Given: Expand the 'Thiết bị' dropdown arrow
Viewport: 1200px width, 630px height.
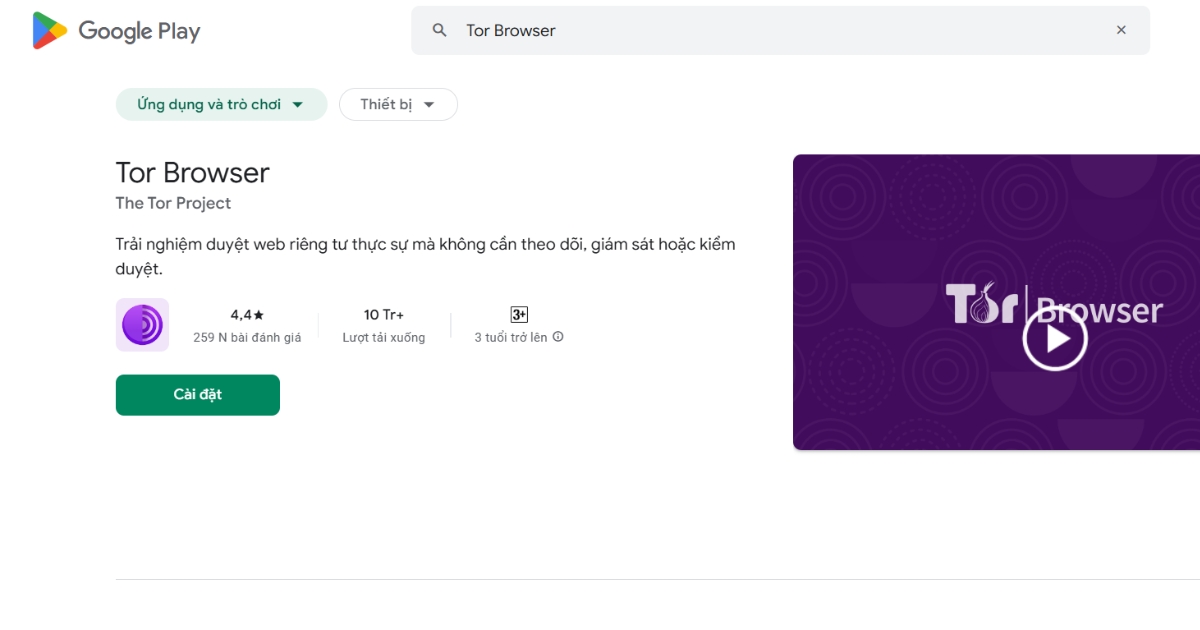Looking at the screenshot, I should click(429, 105).
